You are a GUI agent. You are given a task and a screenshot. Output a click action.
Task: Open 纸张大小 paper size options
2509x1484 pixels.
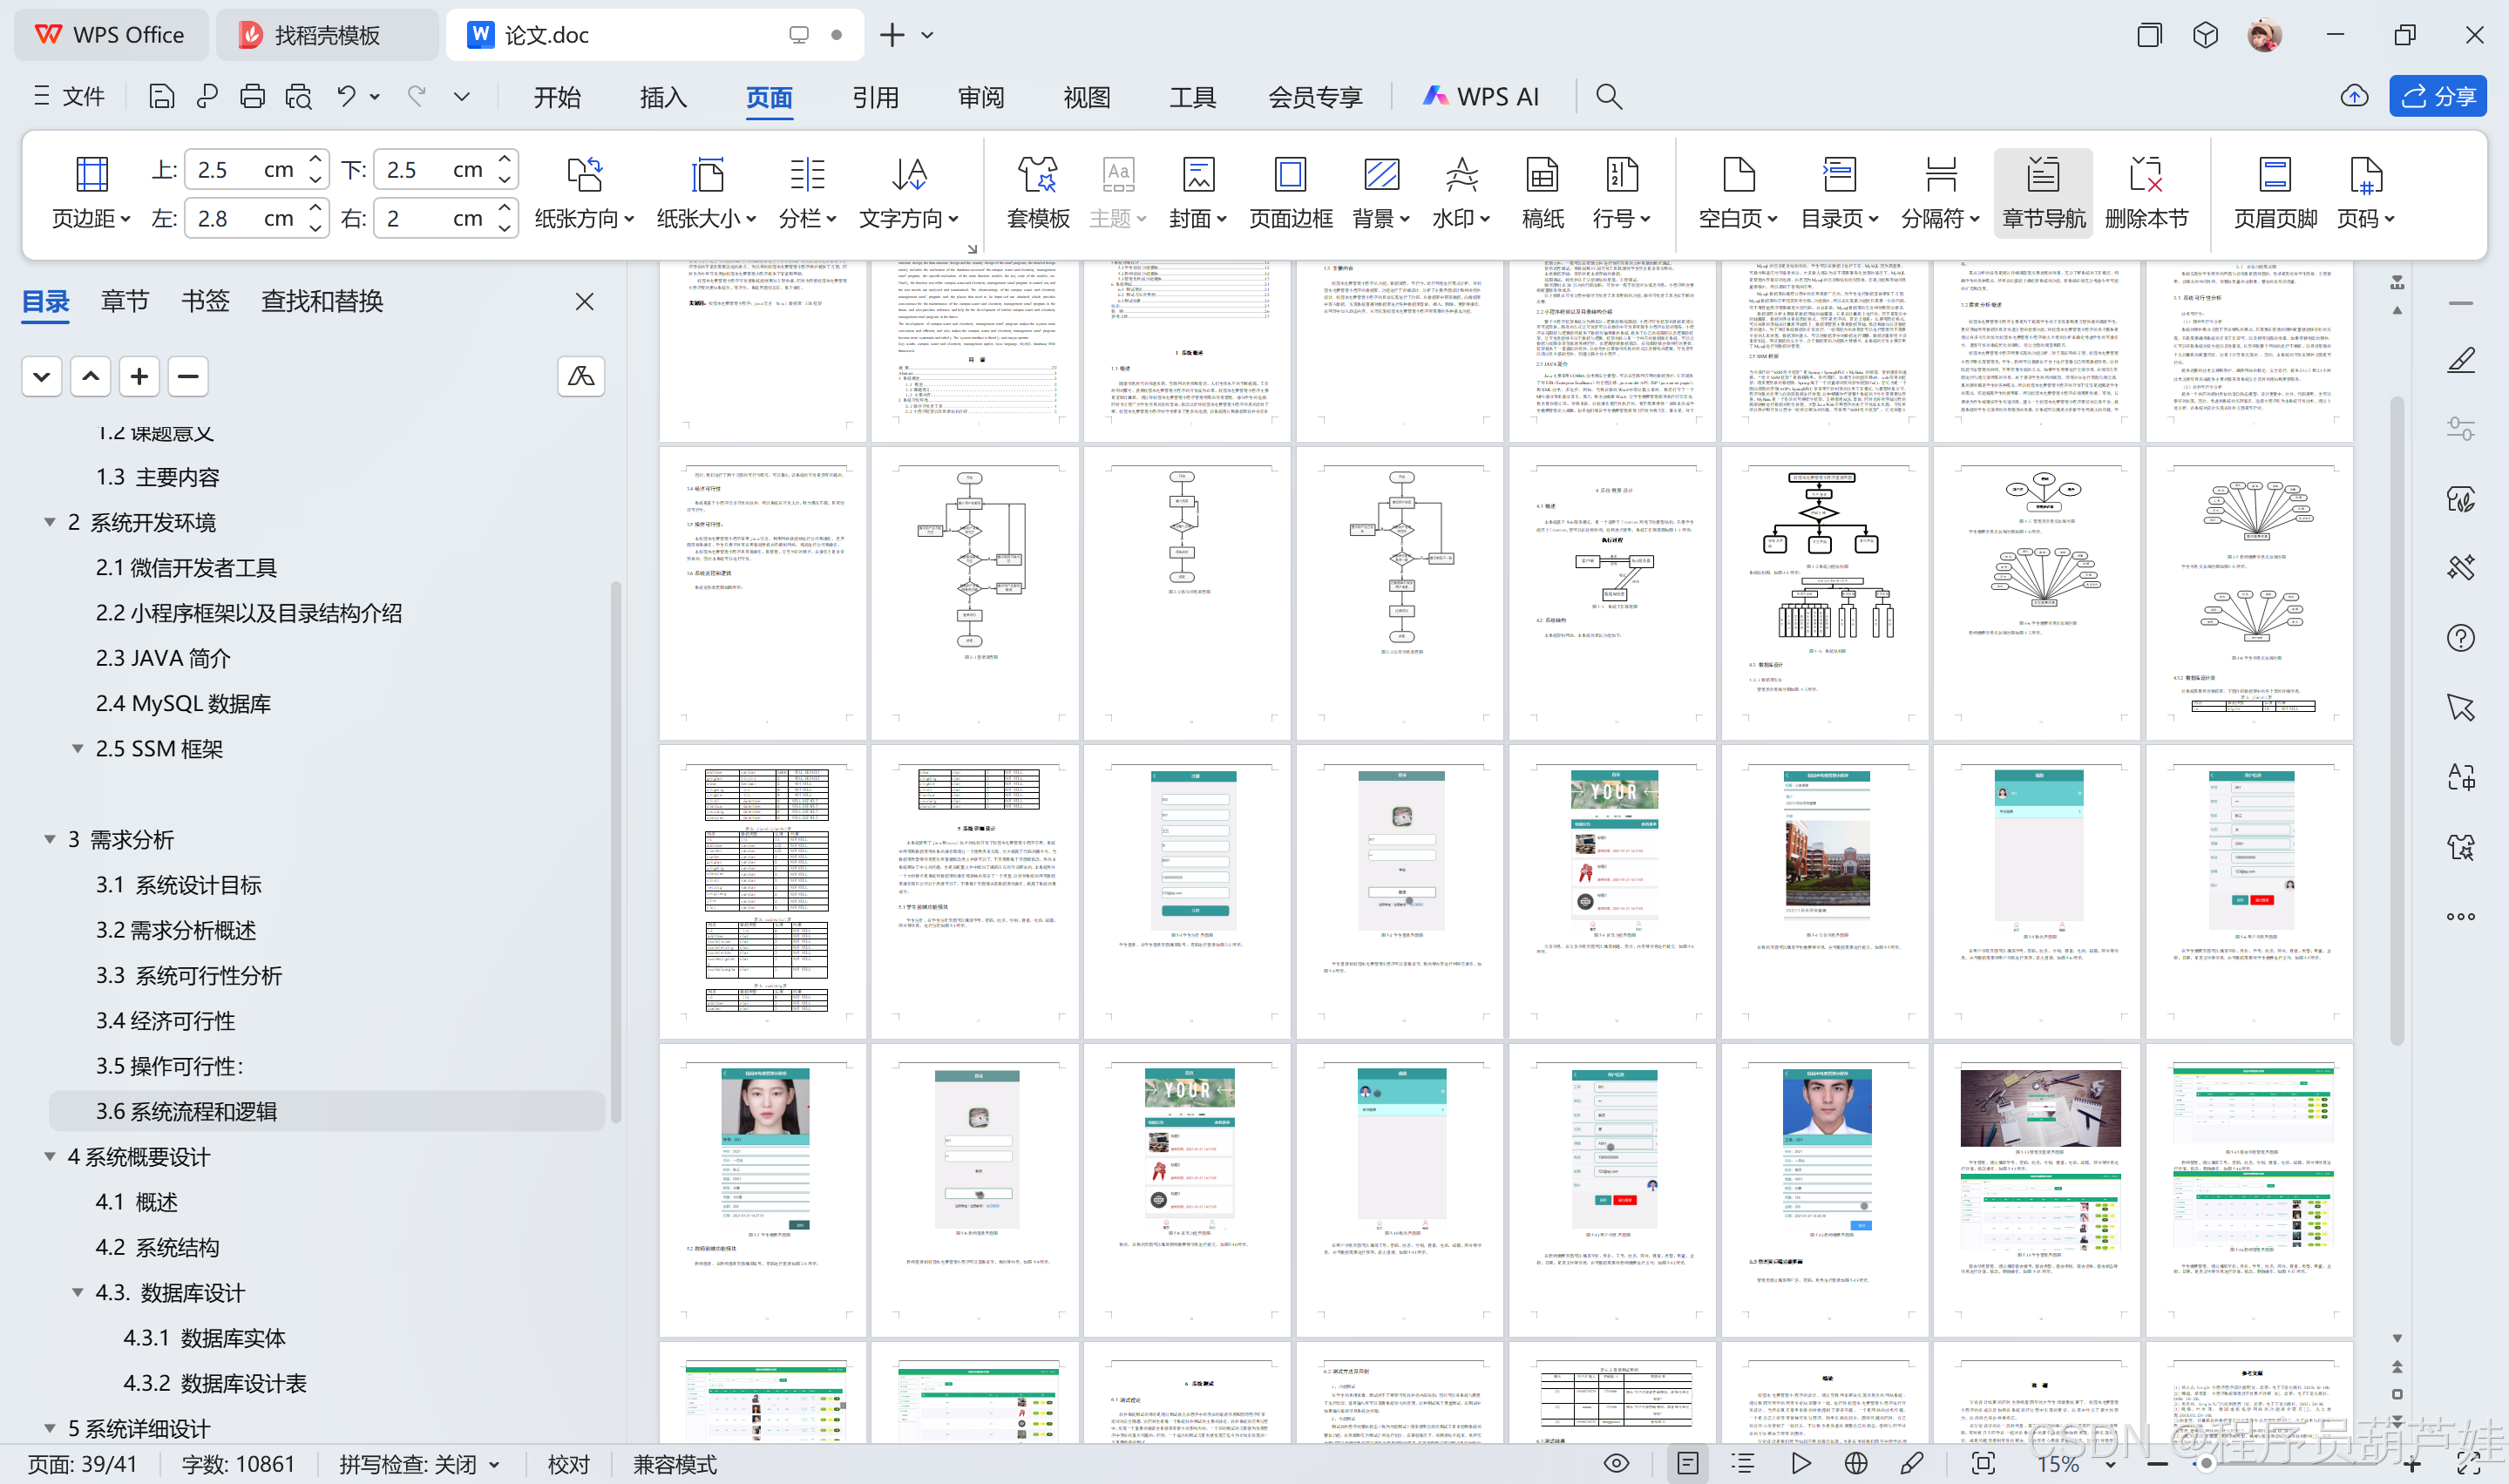(706, 194)
